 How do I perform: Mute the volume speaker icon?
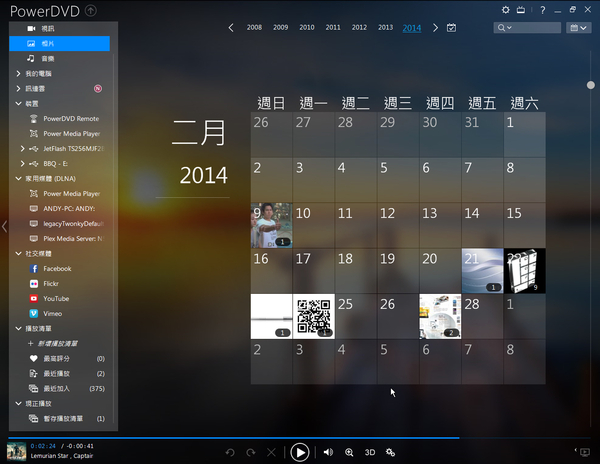[x=328, y=452]
